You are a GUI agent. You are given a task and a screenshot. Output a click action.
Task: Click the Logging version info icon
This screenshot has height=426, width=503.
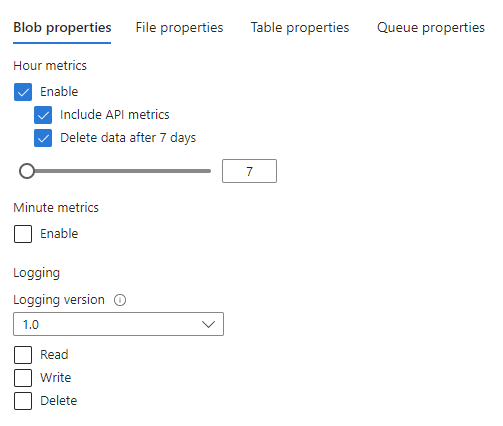pyautogui.click(x=120, y=300)
